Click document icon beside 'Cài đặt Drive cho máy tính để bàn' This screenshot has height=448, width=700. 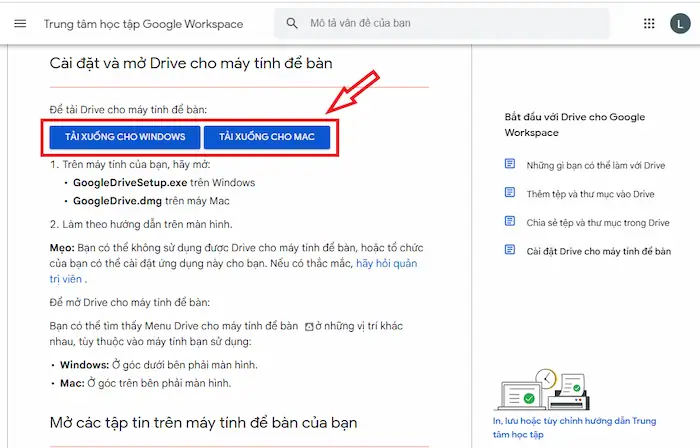[510, 251]
